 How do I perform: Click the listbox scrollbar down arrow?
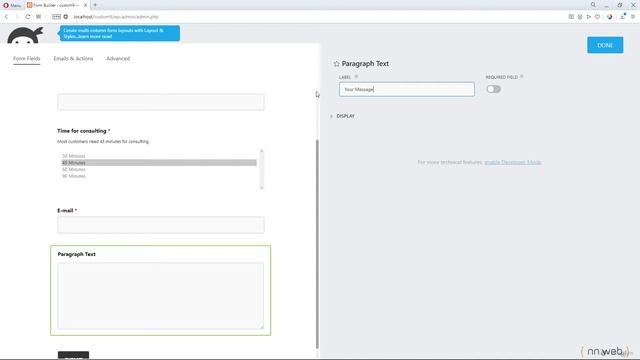click(x=262, y=187)
